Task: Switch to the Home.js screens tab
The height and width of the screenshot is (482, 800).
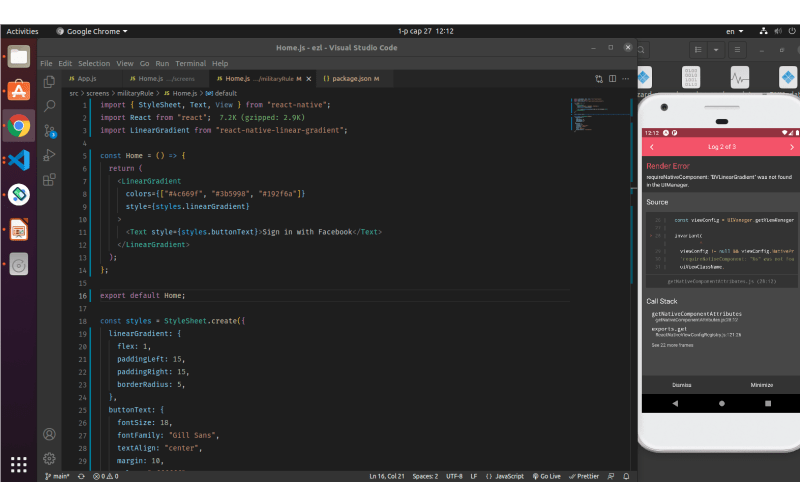Action: coord(166,79)
